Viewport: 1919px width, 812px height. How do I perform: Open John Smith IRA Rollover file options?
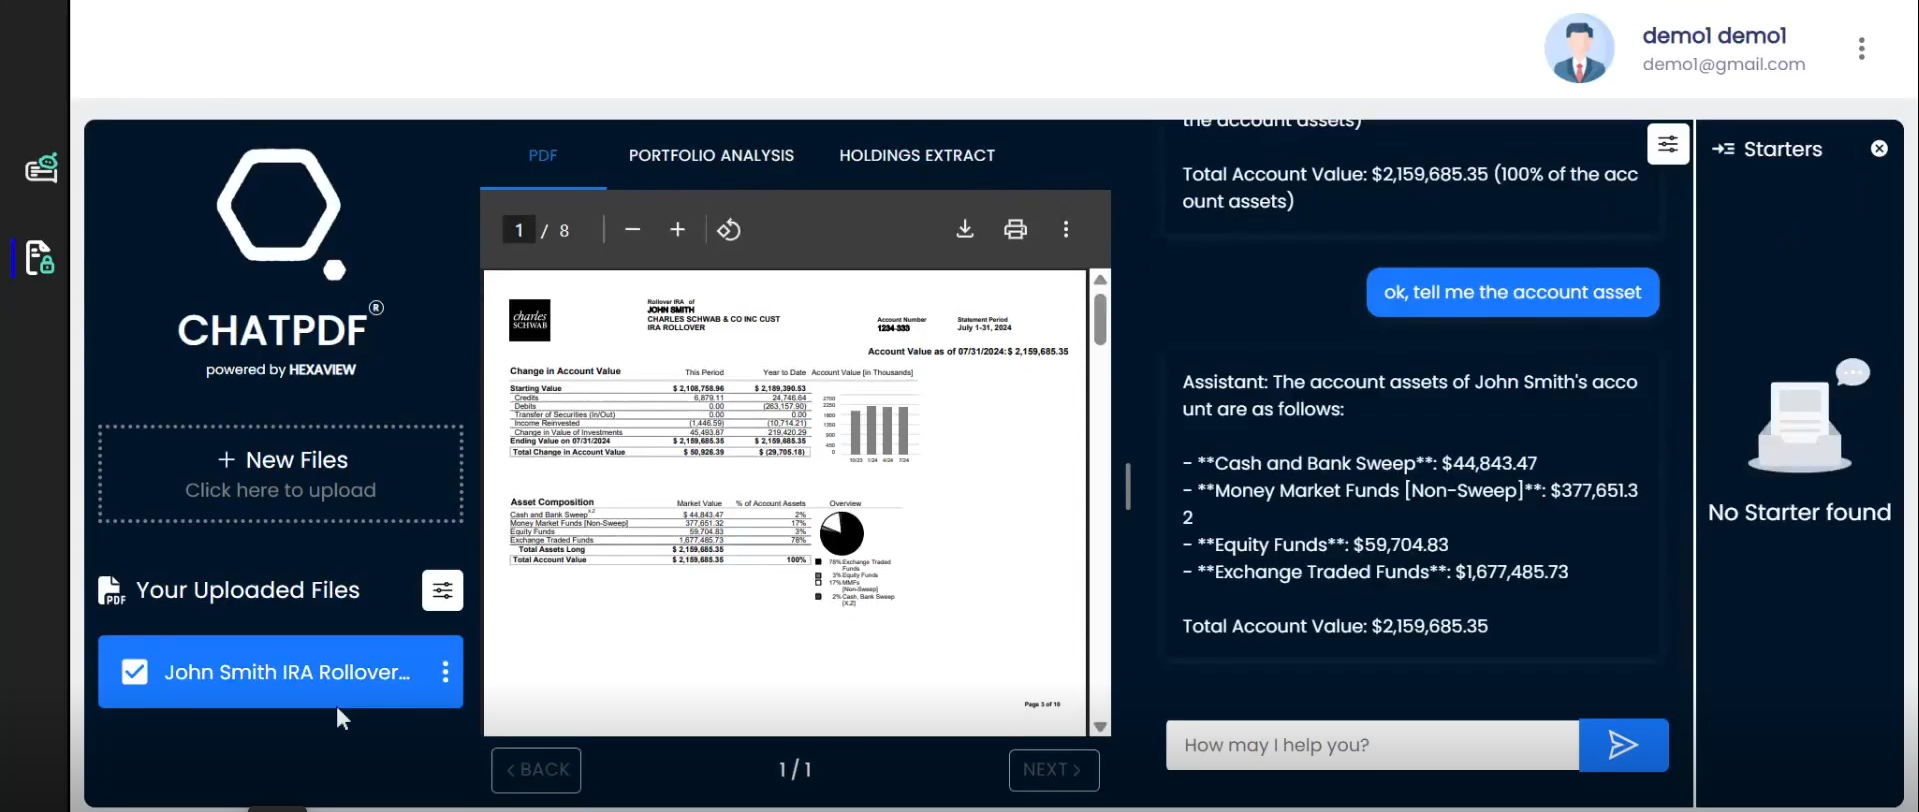445,672
